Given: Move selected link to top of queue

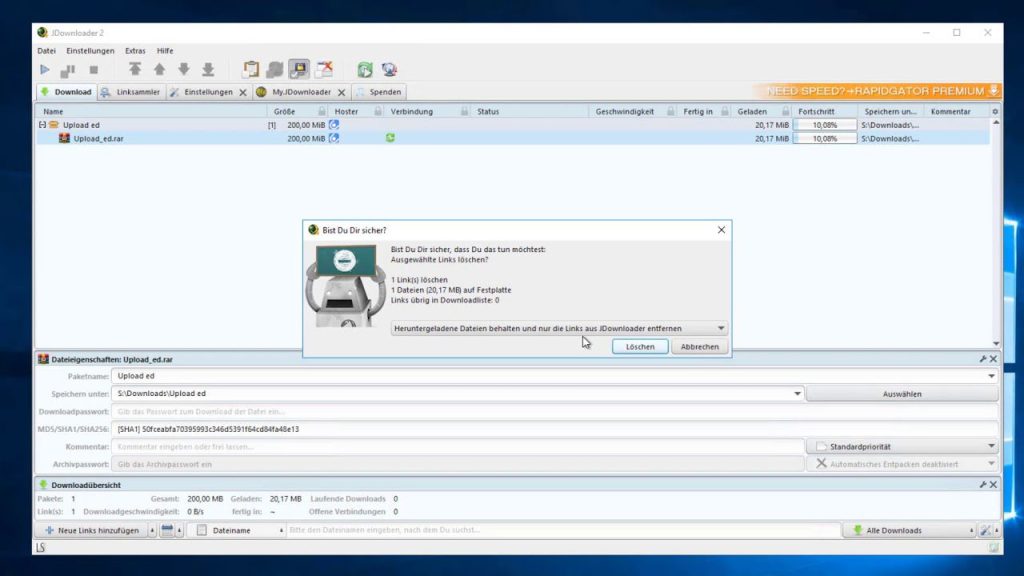Looking at the screenshot, I should click(x=137, y=69).
